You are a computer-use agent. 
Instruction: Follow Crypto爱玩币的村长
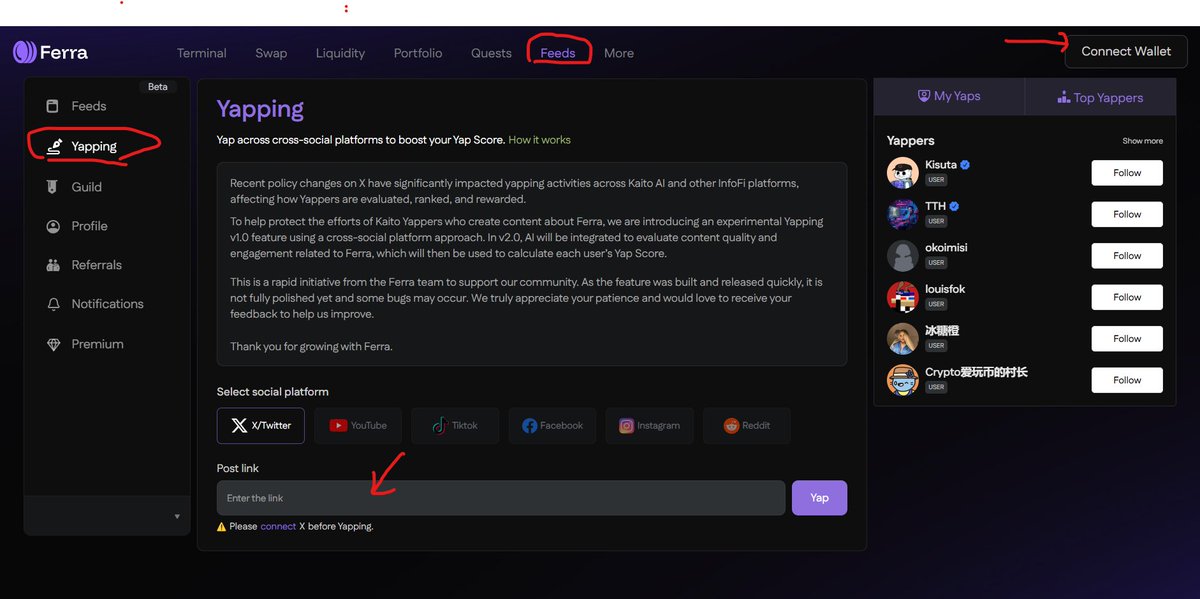[x=1127, y=380]
